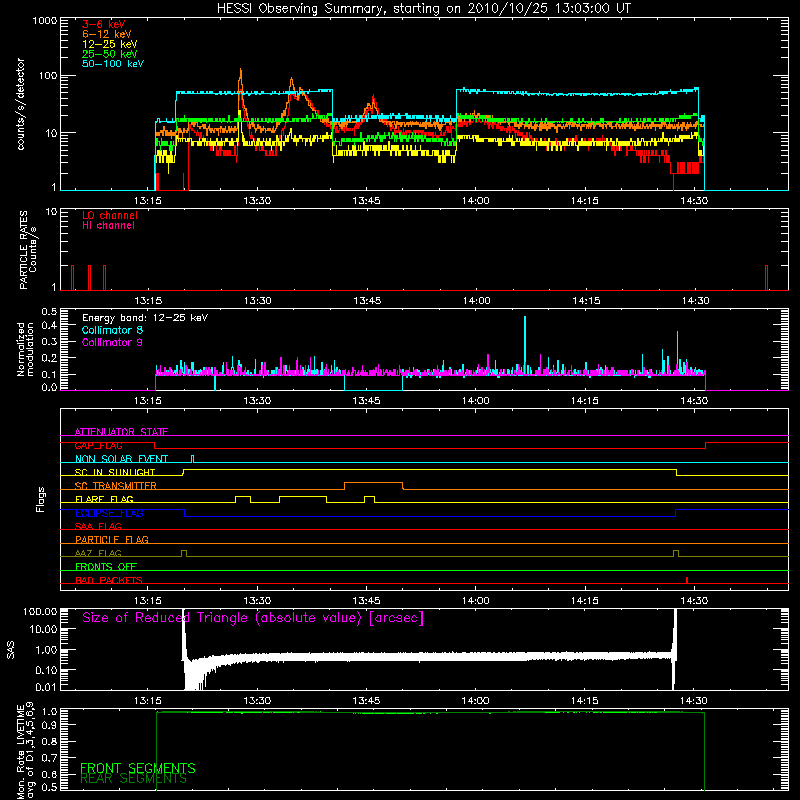Click the BAD_PACKETS flag label

(x=109, y=580)
